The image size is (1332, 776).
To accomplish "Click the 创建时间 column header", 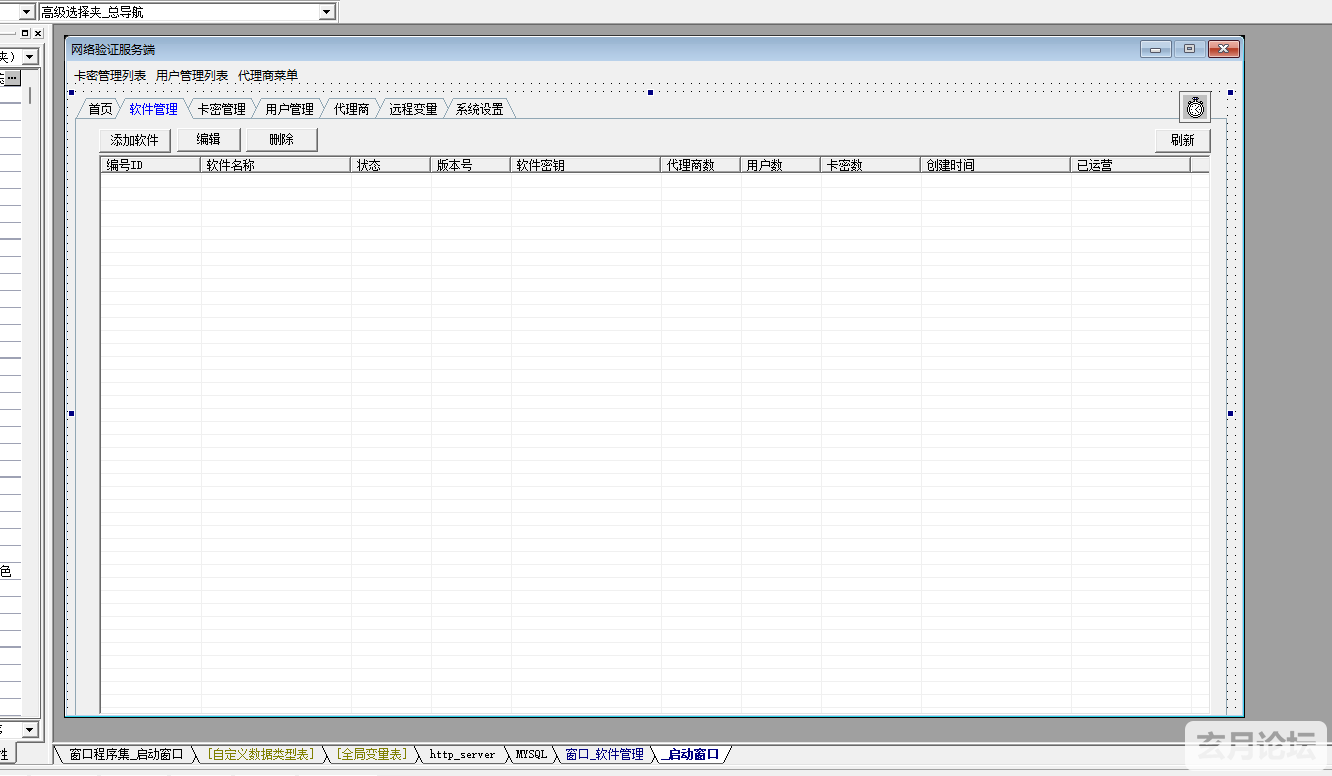I will 996,165.
